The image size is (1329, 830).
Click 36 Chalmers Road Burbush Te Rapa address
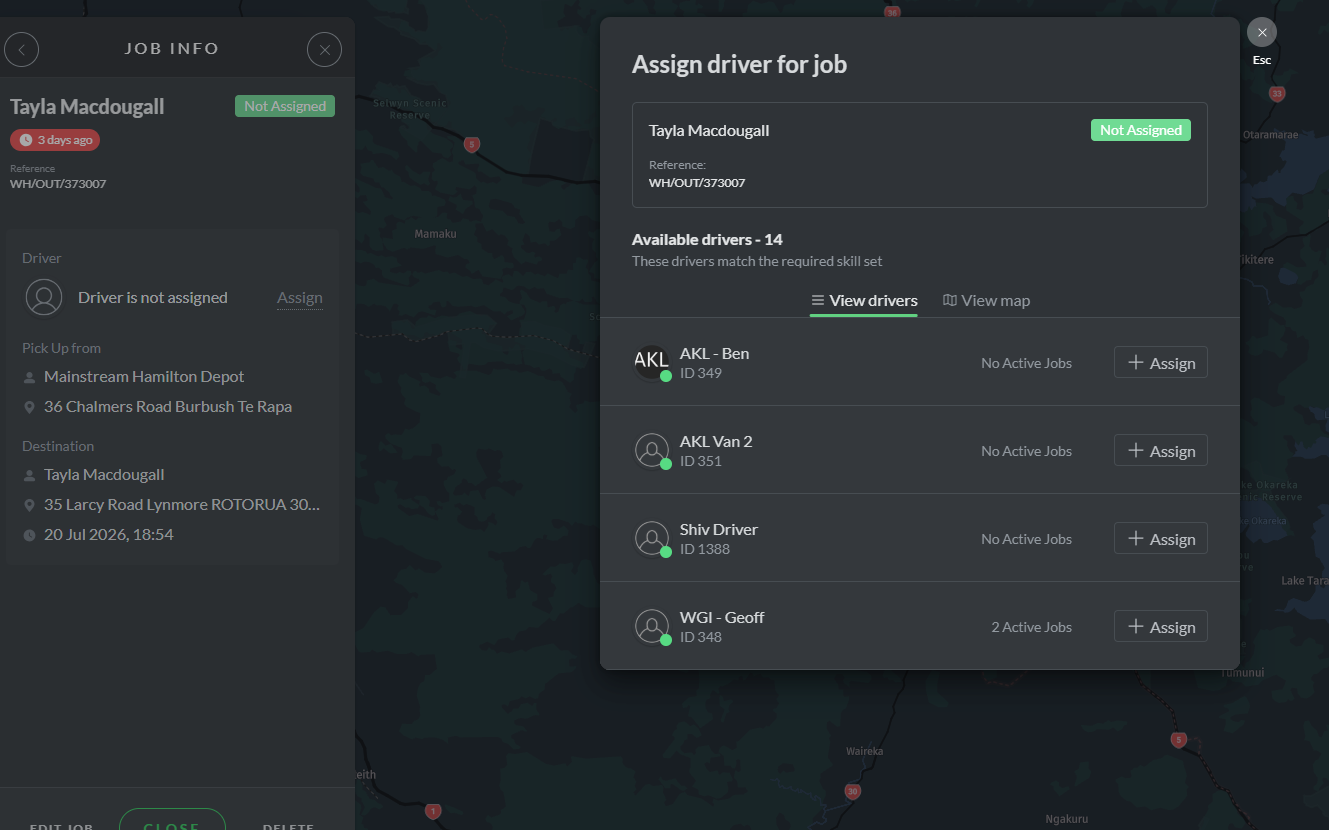pos(168,407)
